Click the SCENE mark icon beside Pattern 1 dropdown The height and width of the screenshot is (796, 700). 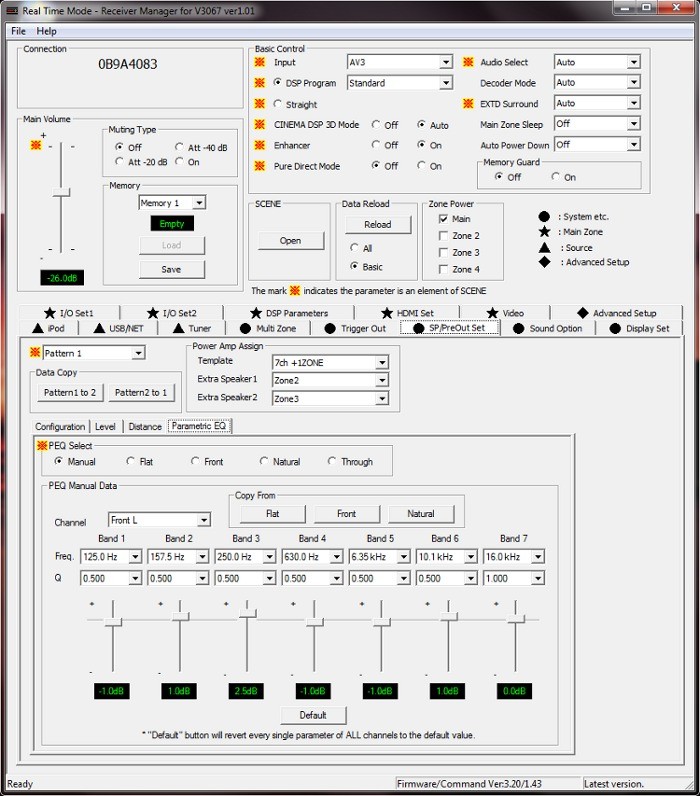coord(35,352)
